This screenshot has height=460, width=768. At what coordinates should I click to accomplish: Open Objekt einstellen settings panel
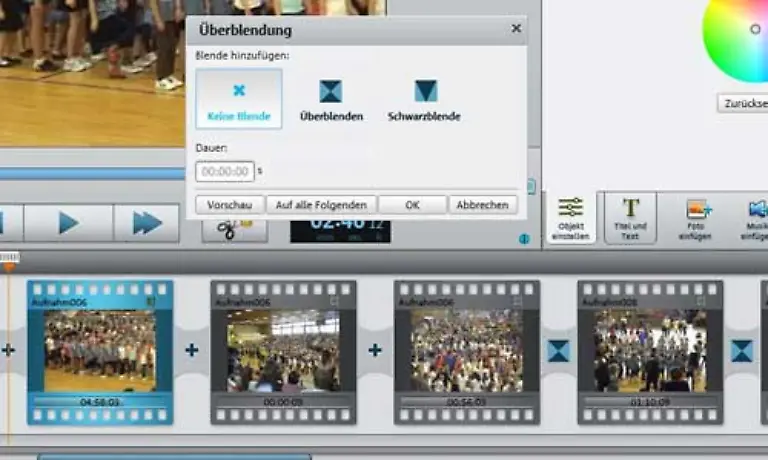click(571, 217)
